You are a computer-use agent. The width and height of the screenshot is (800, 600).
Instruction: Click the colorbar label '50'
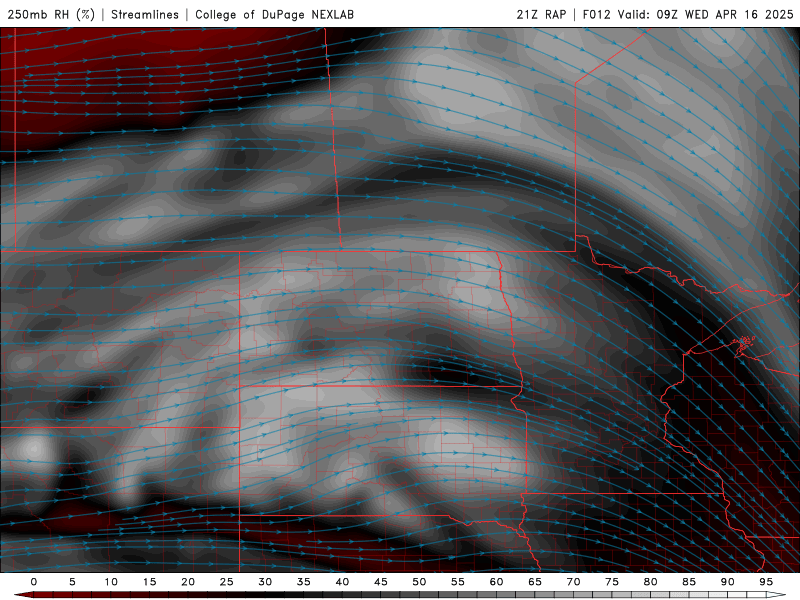[419, 582]
